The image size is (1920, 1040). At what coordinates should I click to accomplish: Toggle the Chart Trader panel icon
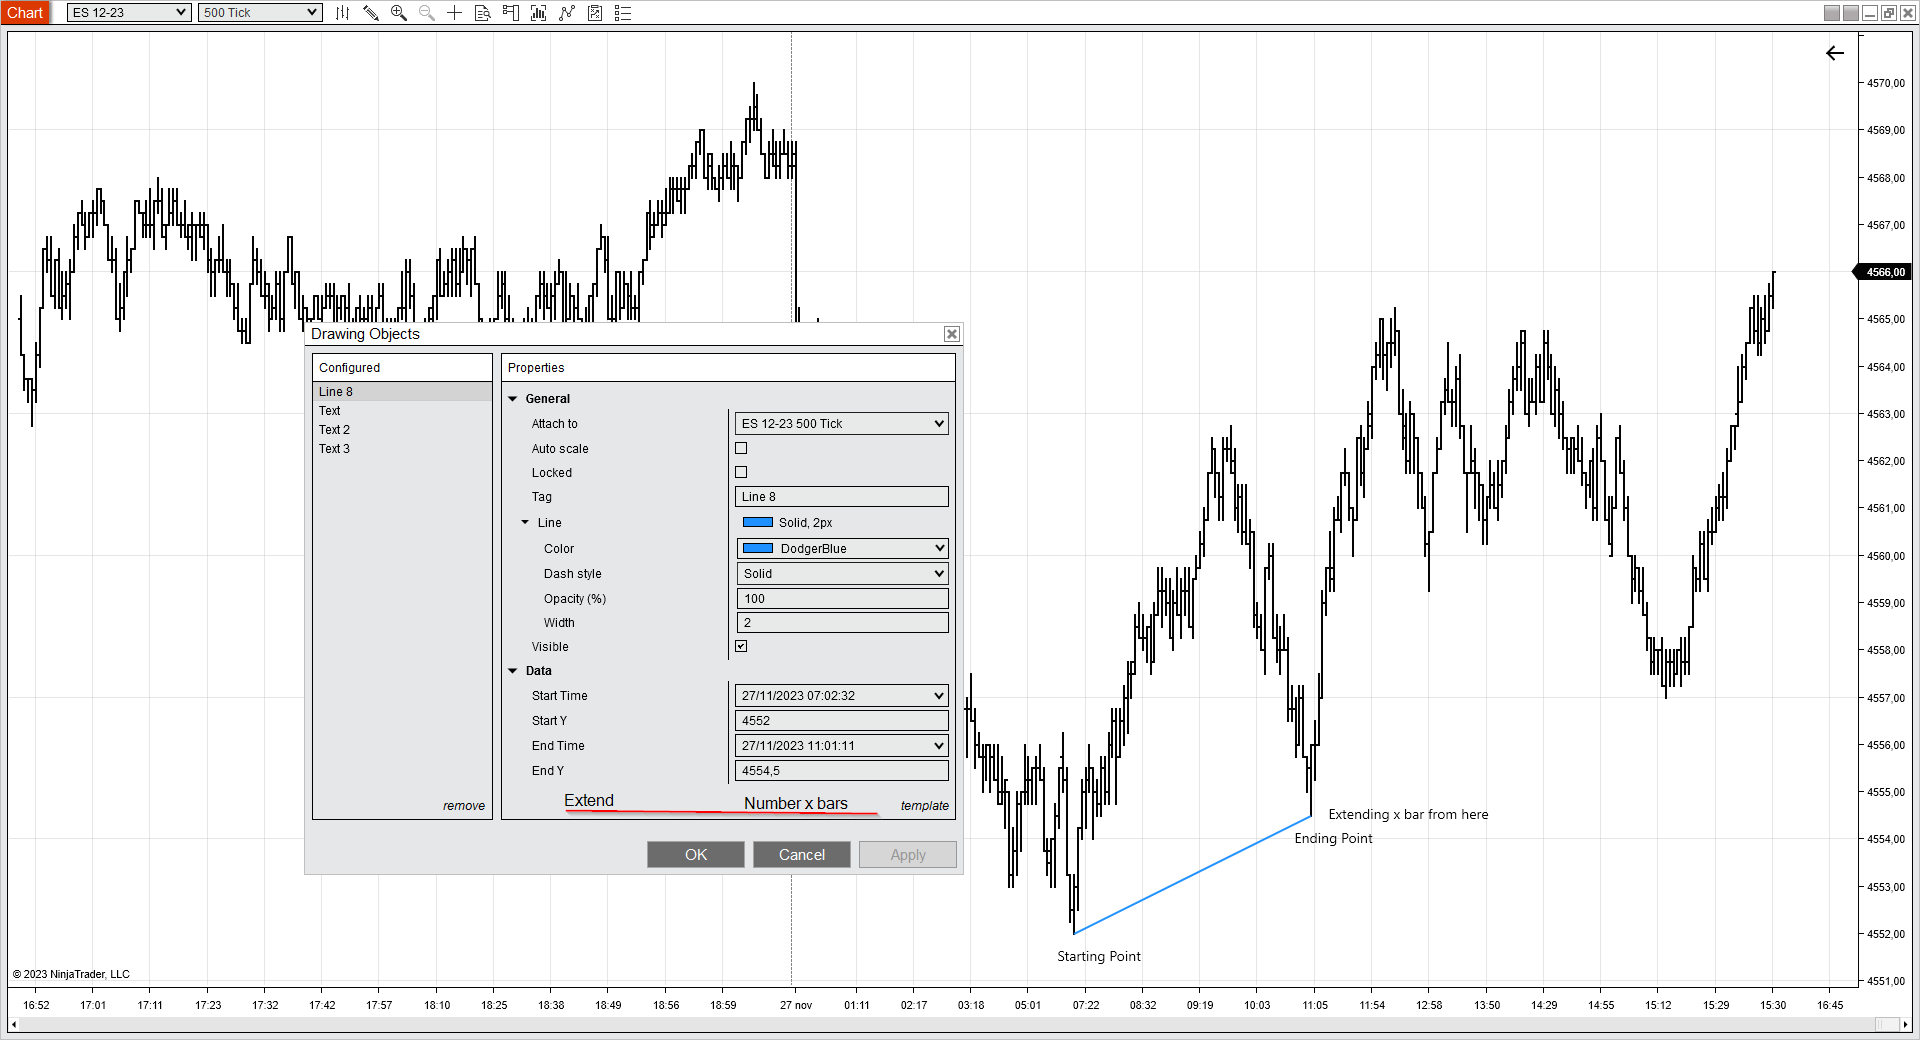pos(511,13)
